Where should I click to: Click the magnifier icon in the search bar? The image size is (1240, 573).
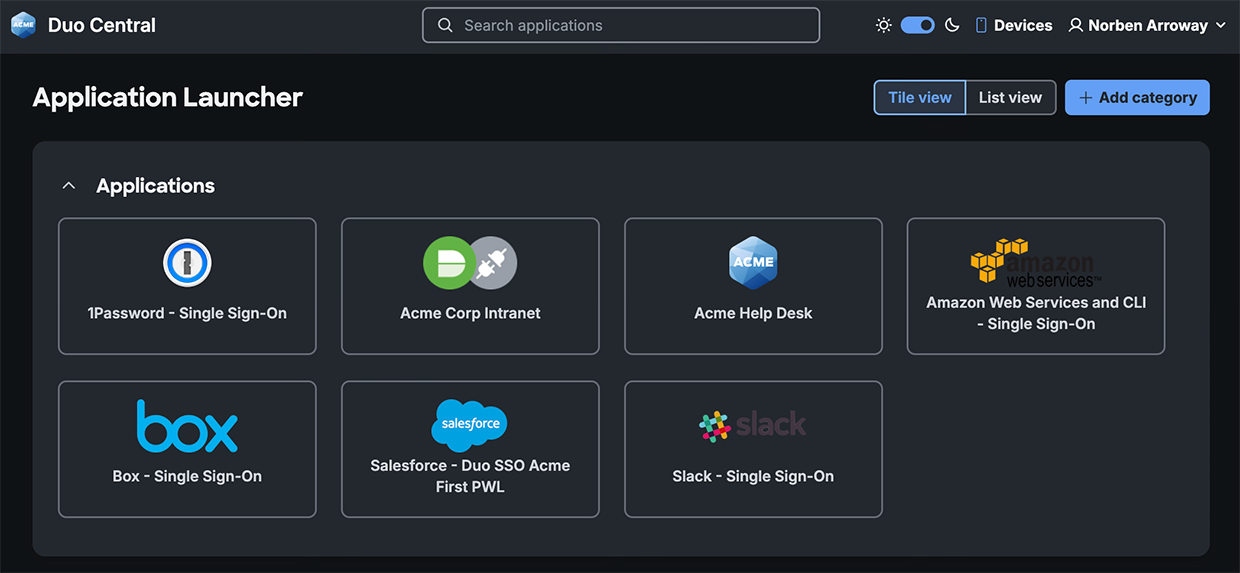click(x=444, y=25)
